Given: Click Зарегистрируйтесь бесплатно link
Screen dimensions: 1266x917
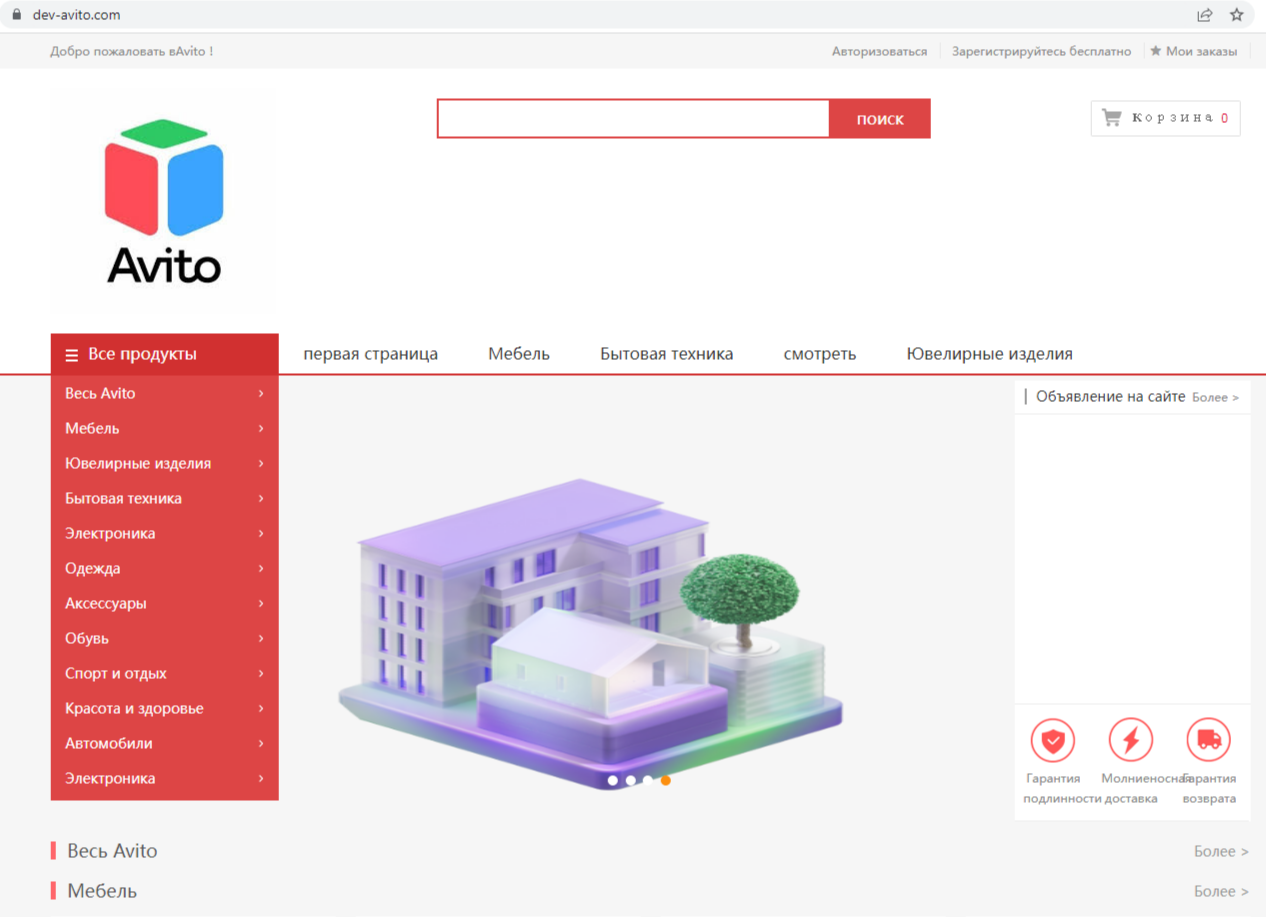Looking at the screenshot, I should tap(1042, 50).
